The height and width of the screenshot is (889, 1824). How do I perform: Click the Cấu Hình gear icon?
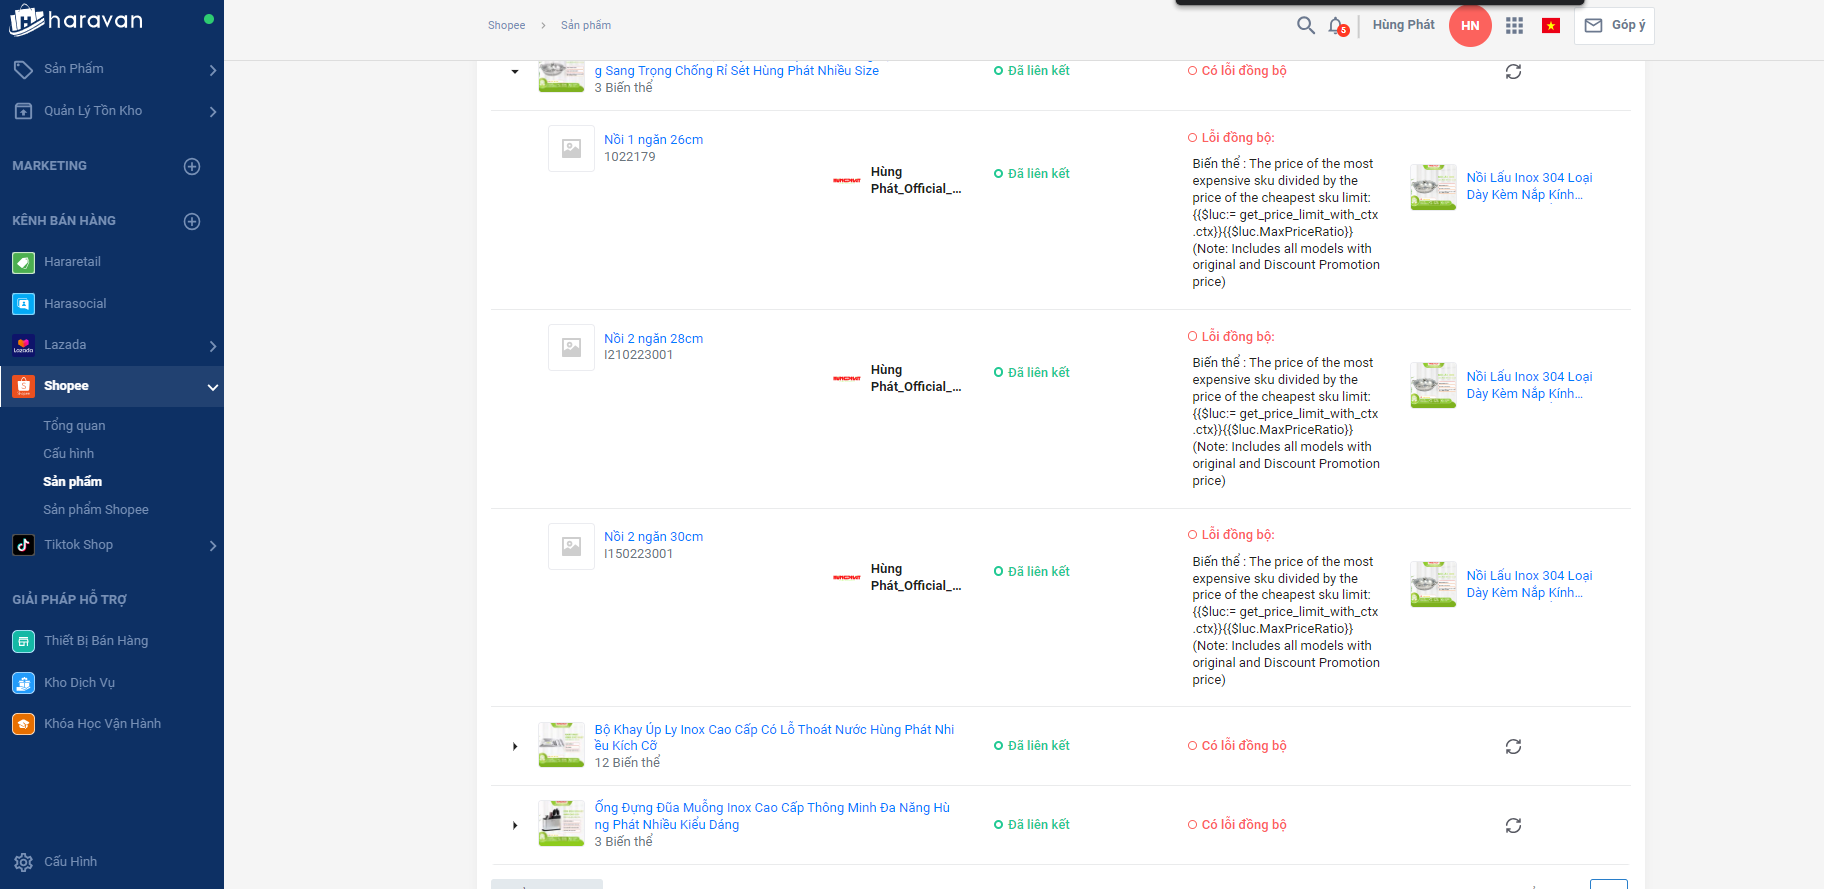click(23, 862)
